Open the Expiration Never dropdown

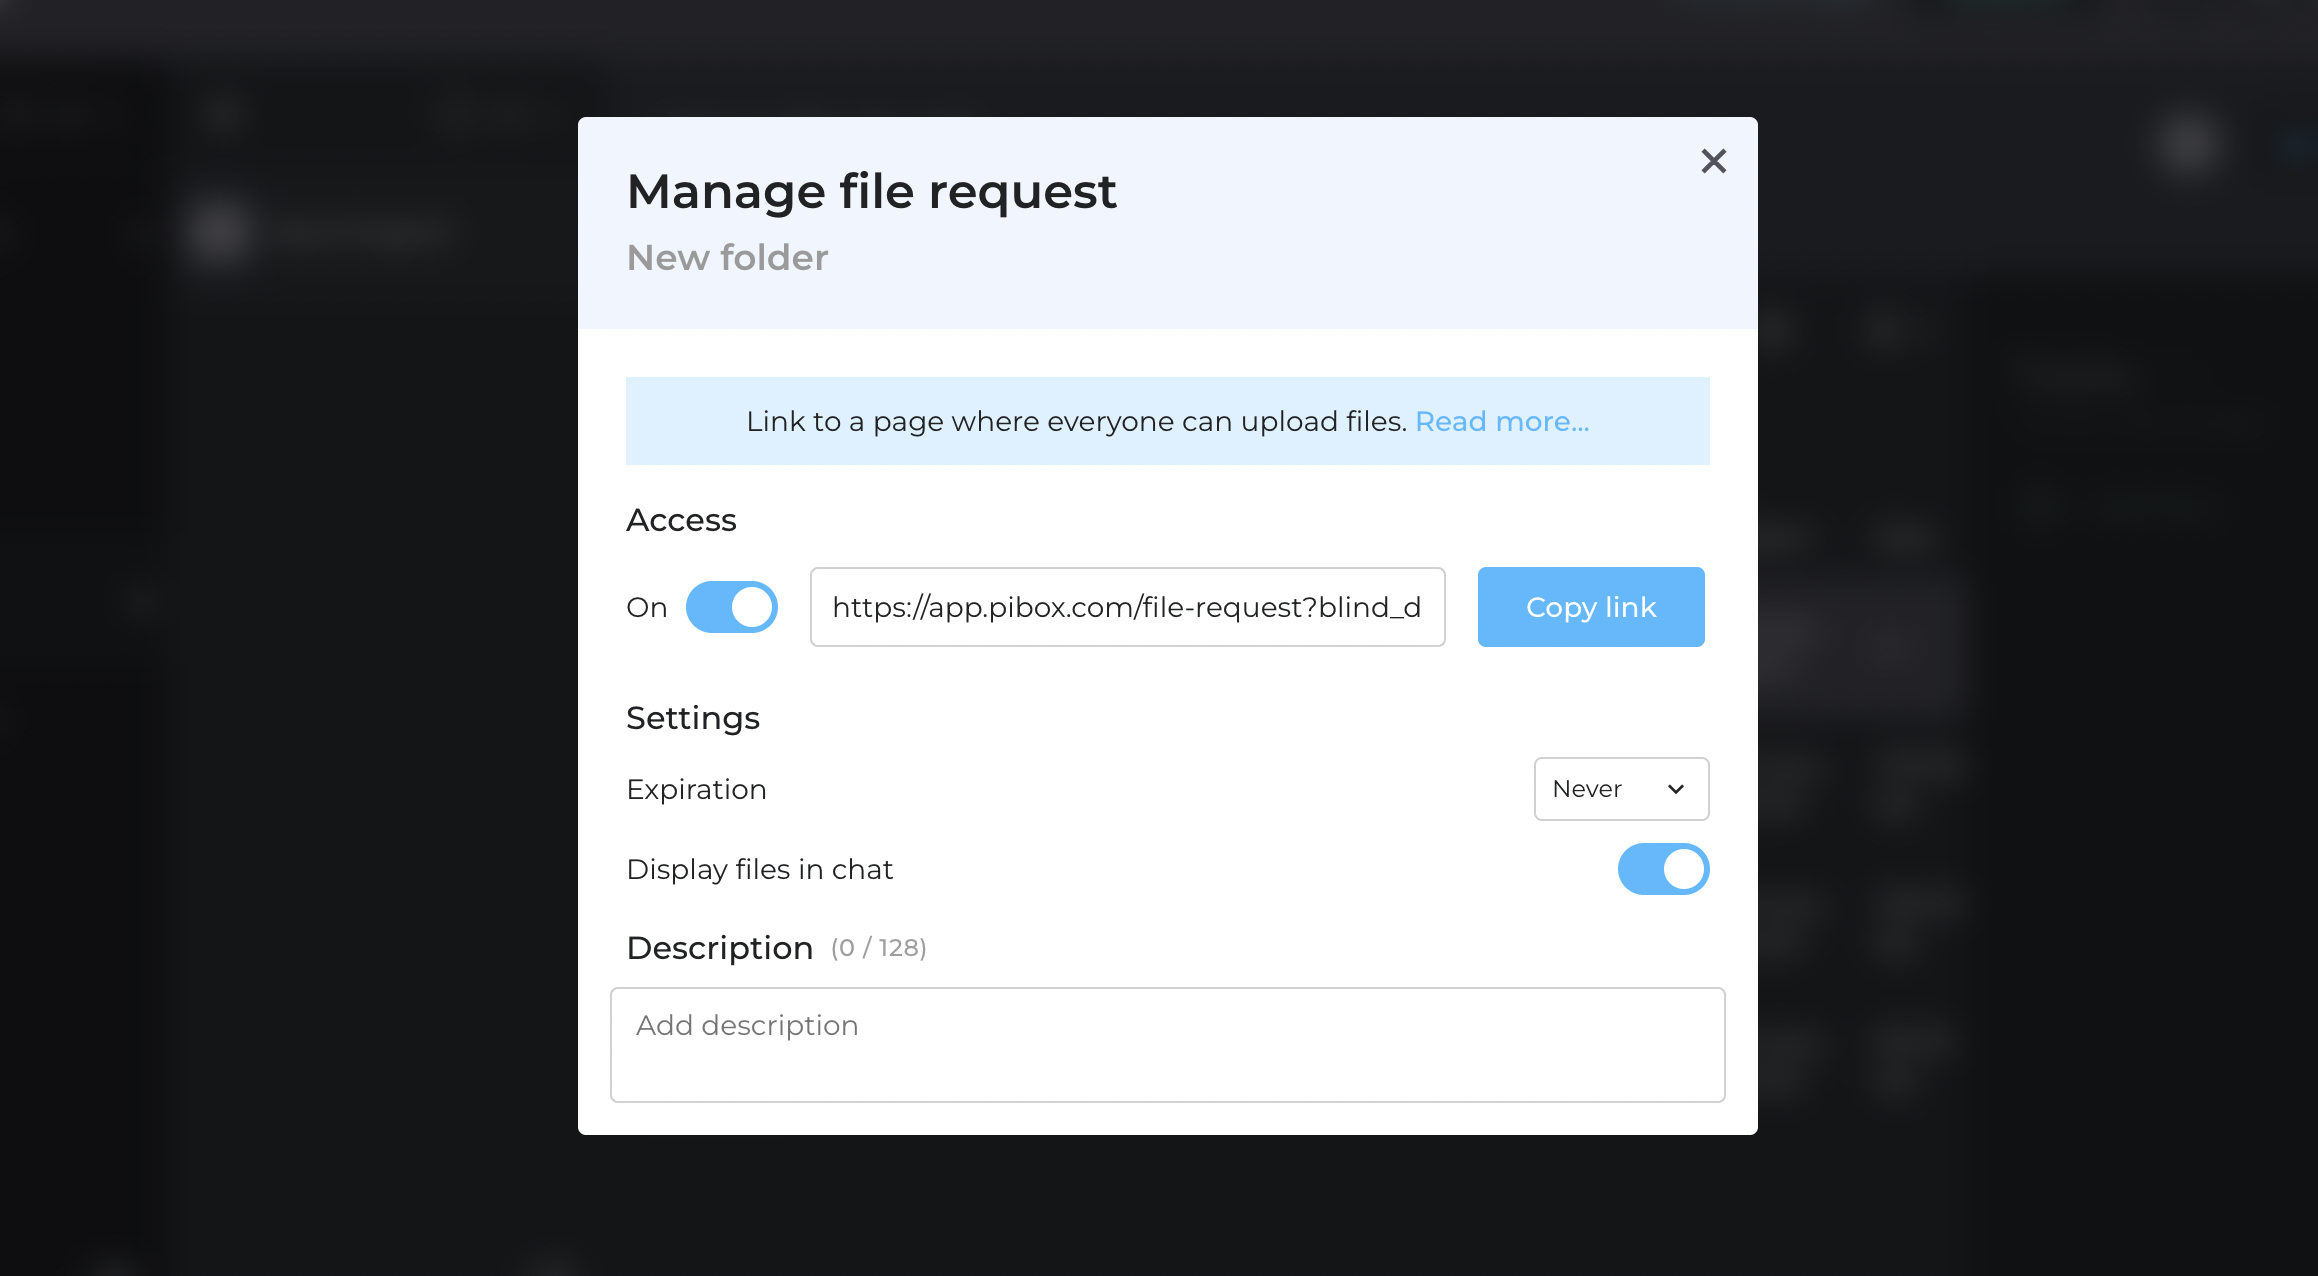point(1620,789)
